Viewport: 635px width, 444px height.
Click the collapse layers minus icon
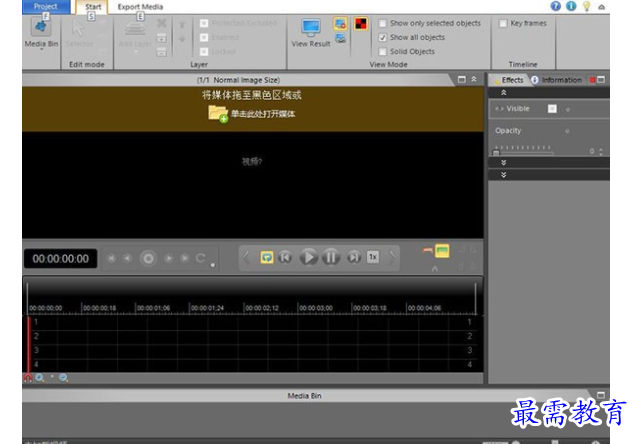tap(162, 52)
